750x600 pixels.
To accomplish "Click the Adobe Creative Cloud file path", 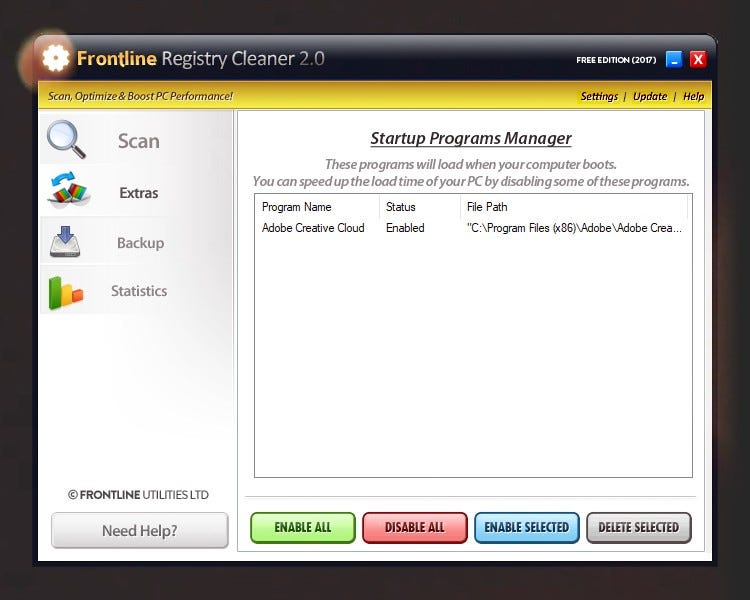I will pos(574,228).
